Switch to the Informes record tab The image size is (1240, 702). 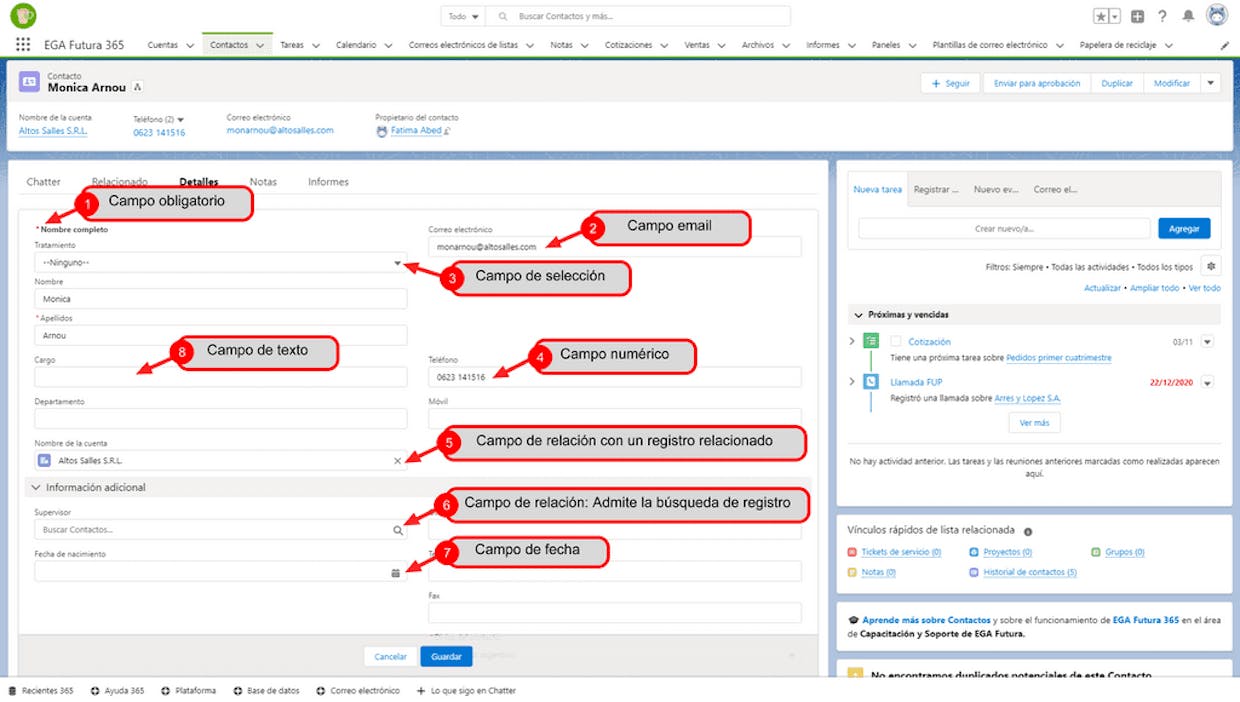328,182
